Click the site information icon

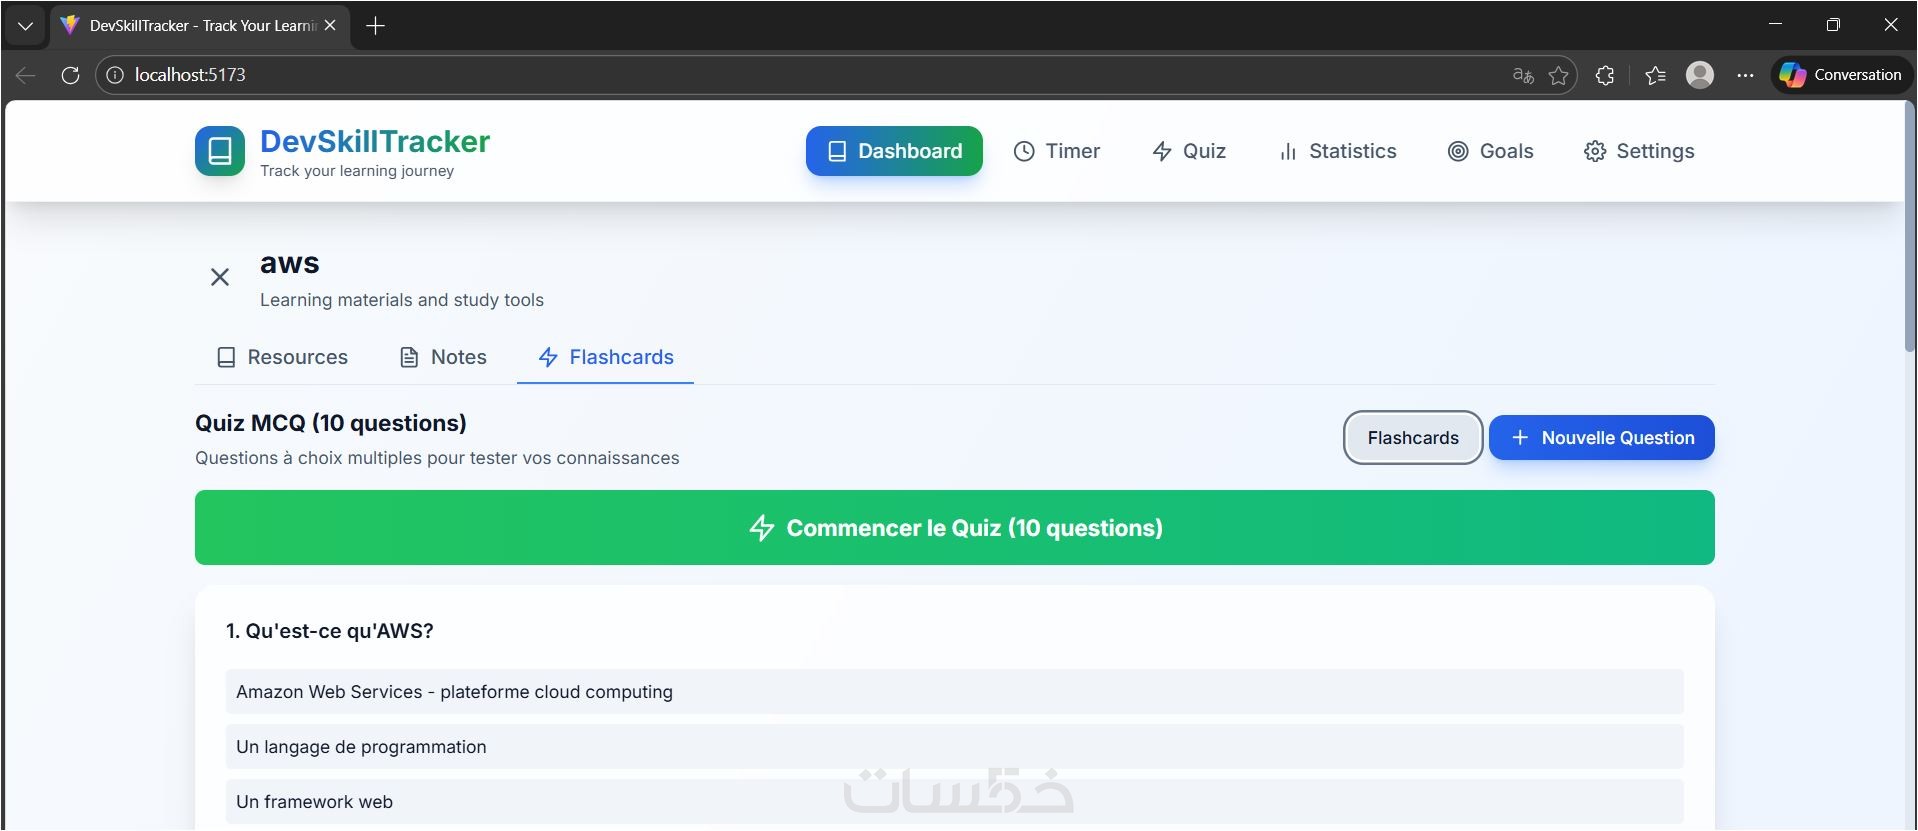[x=115, y=75]
